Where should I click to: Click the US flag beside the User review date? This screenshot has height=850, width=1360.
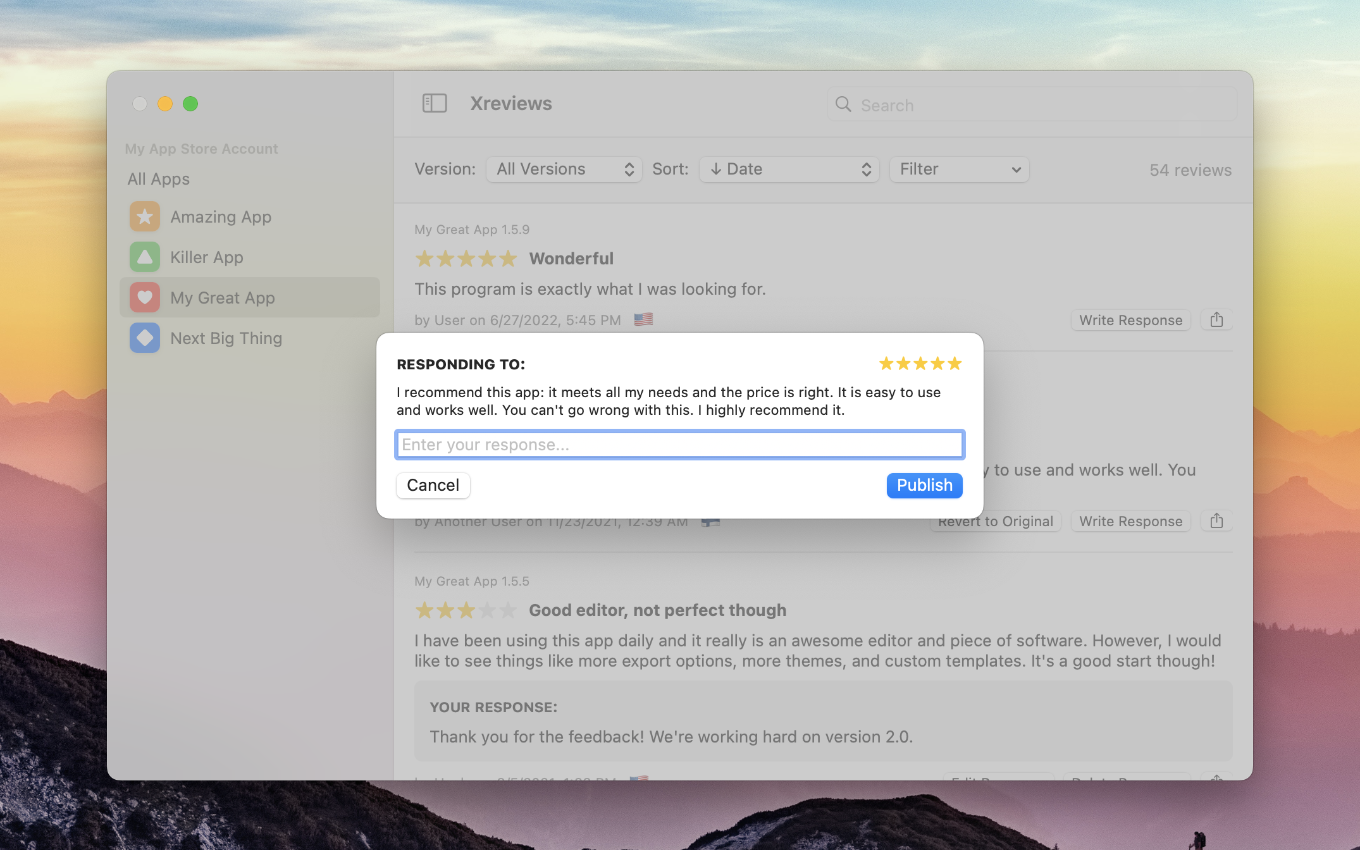coord(643,320)
